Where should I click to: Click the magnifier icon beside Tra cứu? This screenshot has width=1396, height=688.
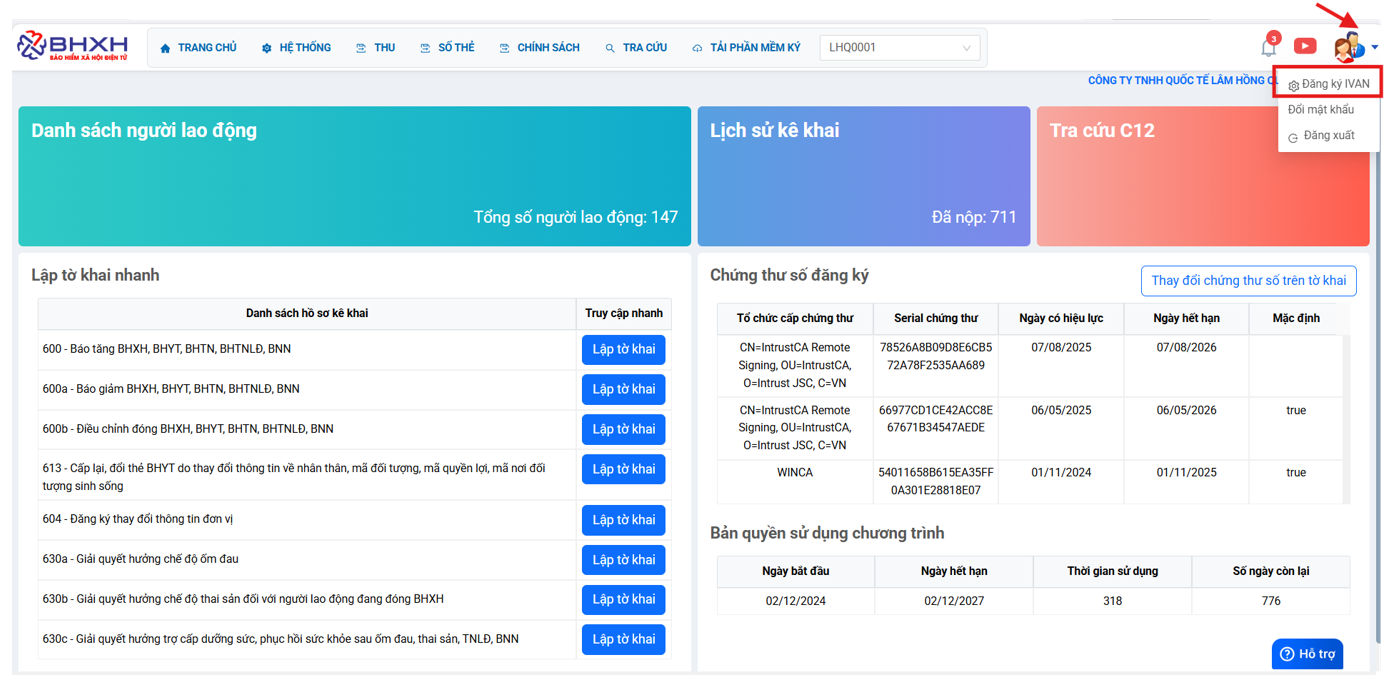coord(610,48)
